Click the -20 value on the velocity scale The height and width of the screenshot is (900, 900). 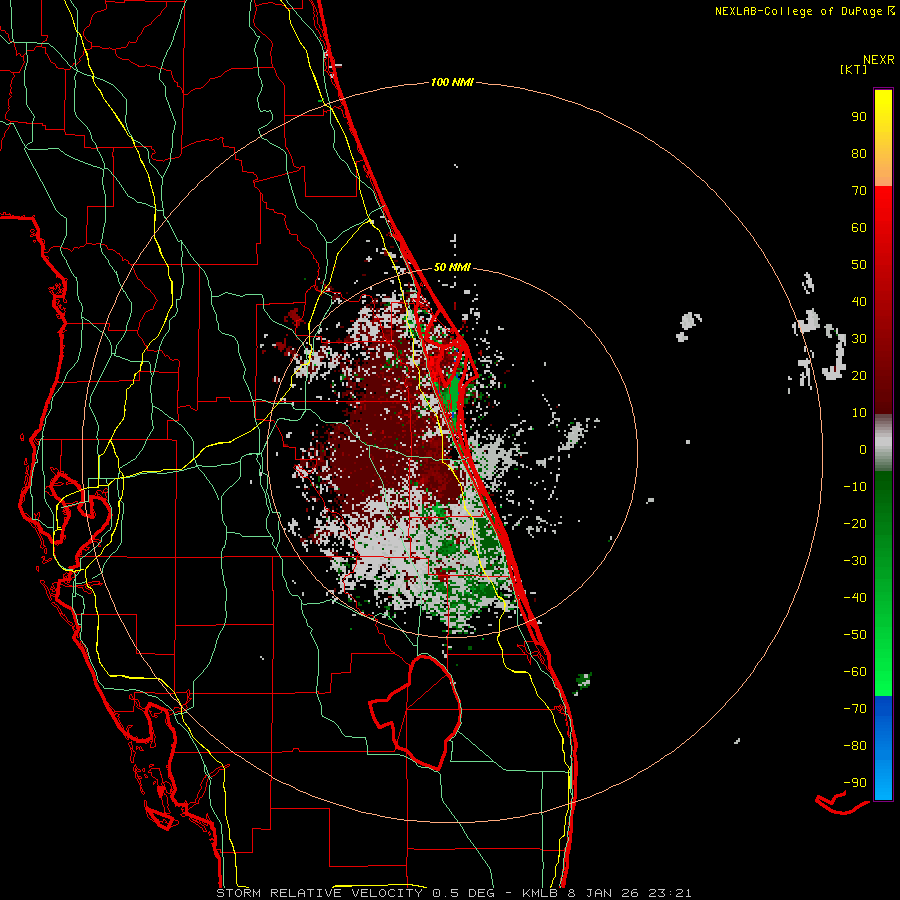click(855, 524)
